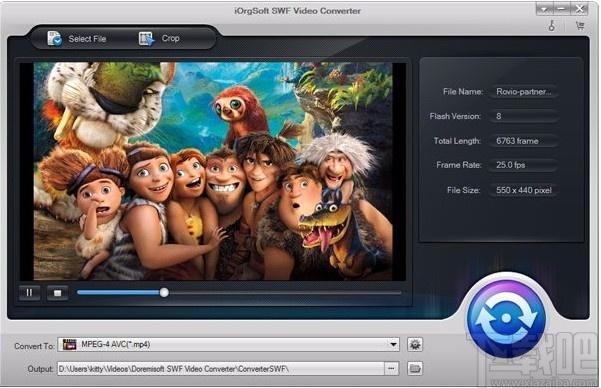Close the SWF Video Converter window
Screen dimensions: 601x388
[580, 8]
